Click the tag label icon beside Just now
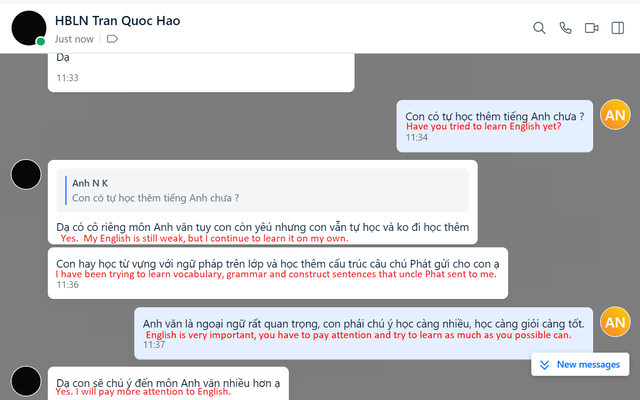Viewport: 640px width, 400px height. (x=112, y=39)
